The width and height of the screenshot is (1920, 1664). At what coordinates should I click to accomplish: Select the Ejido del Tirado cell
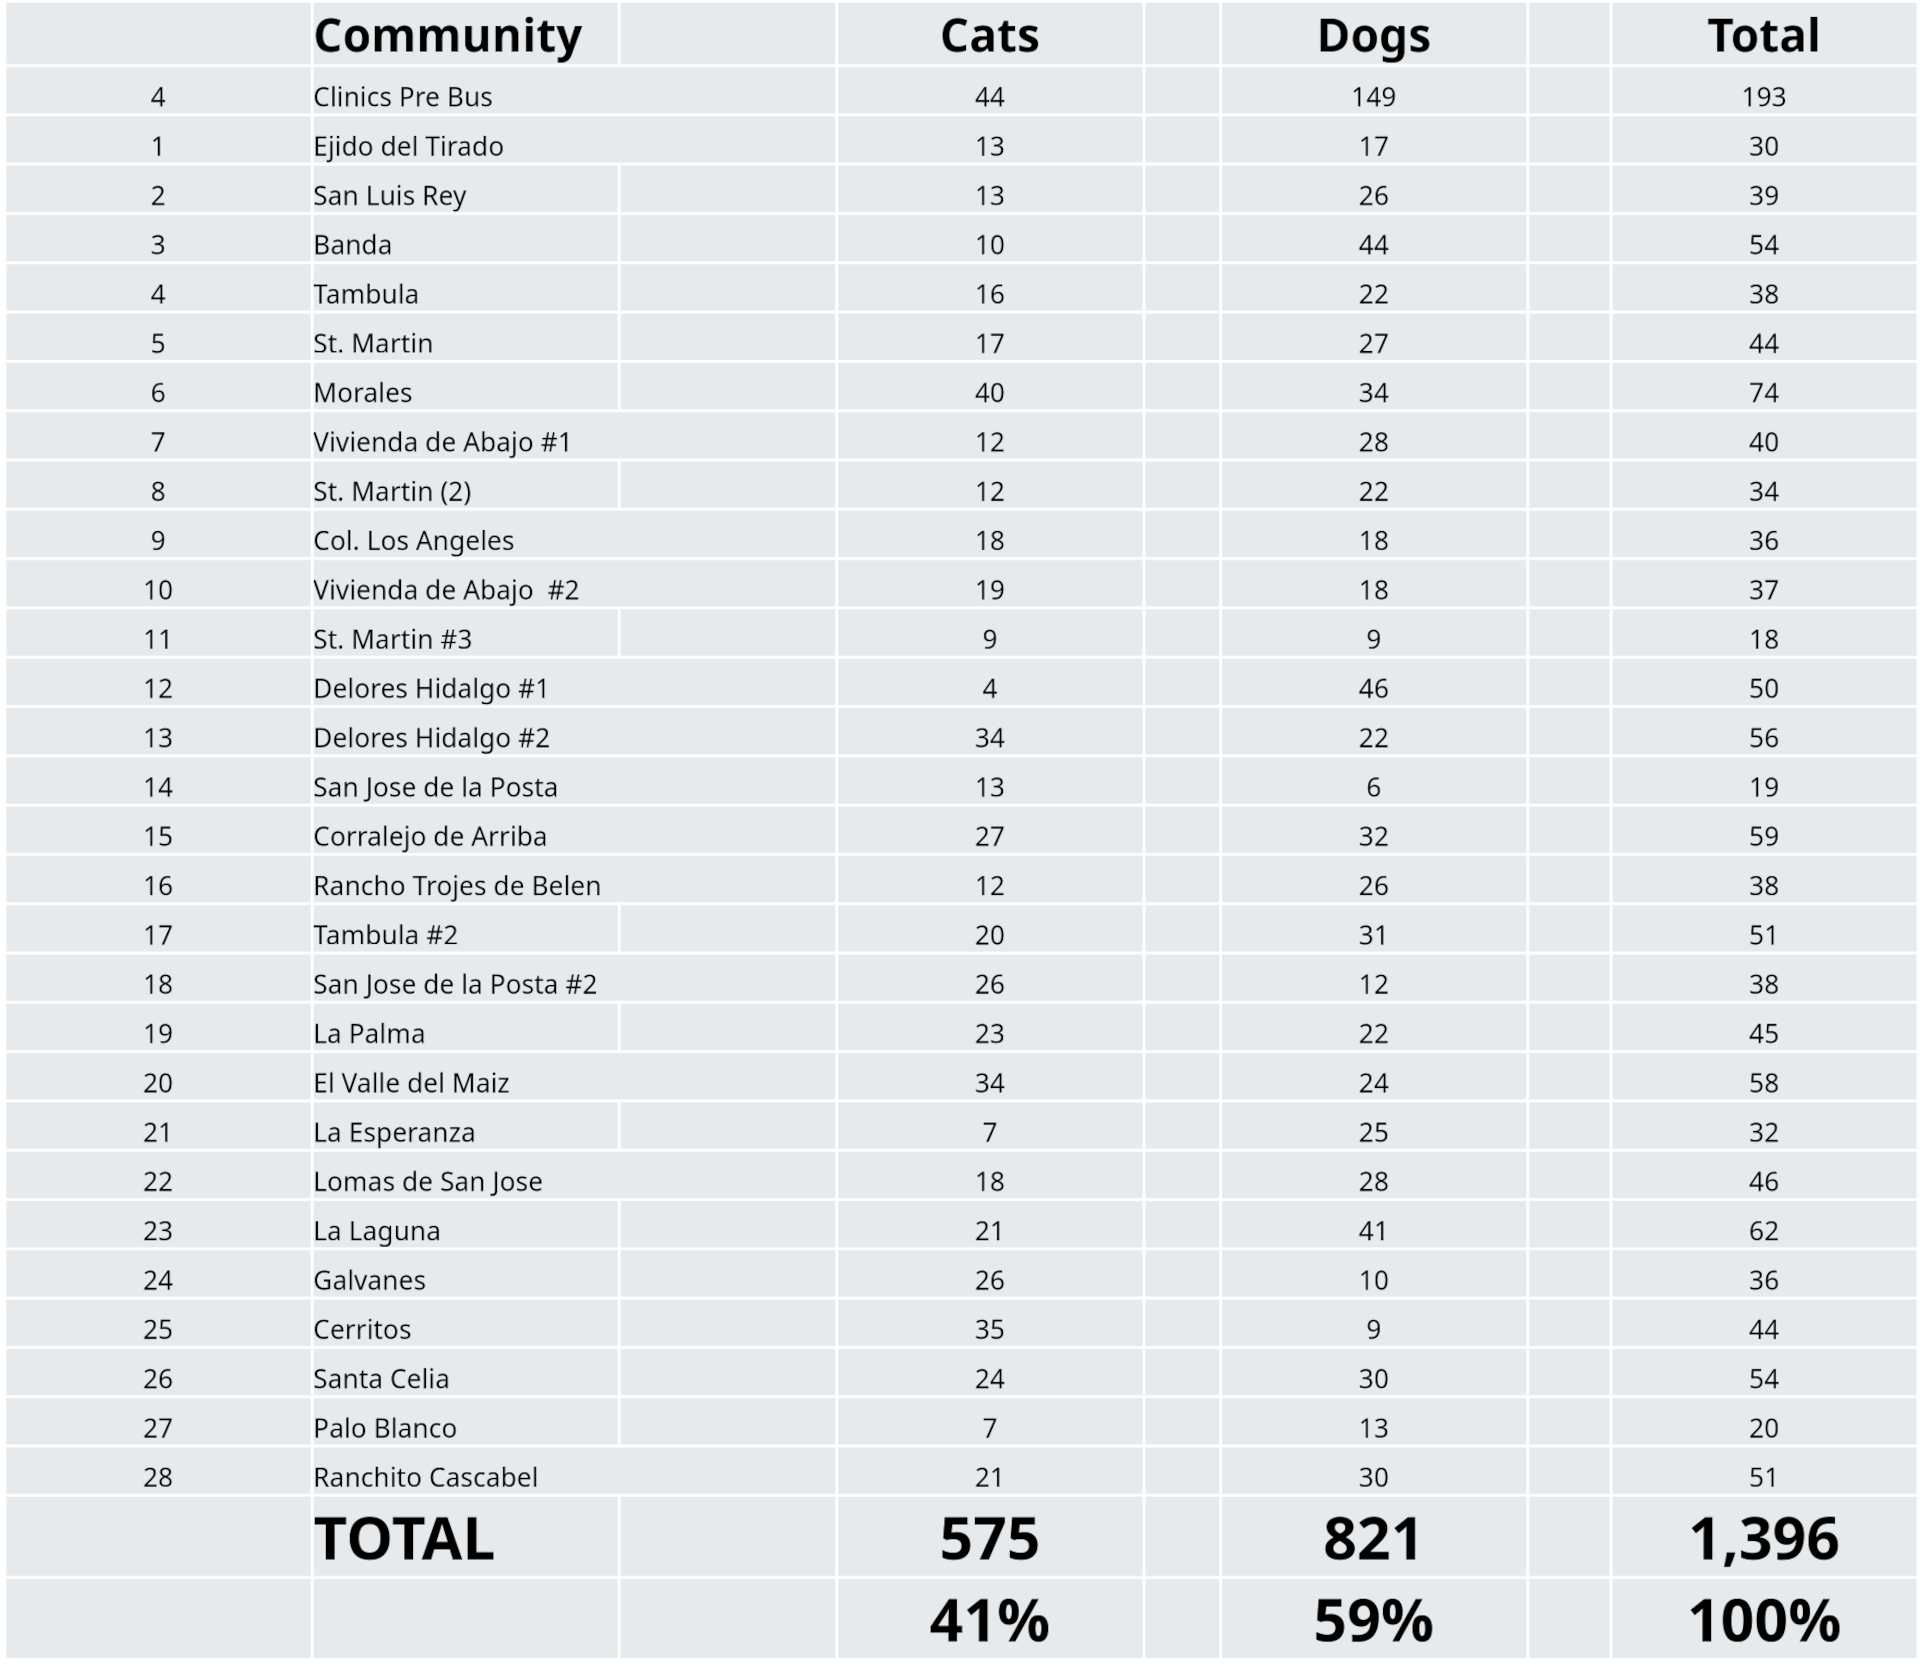[408, 146]
